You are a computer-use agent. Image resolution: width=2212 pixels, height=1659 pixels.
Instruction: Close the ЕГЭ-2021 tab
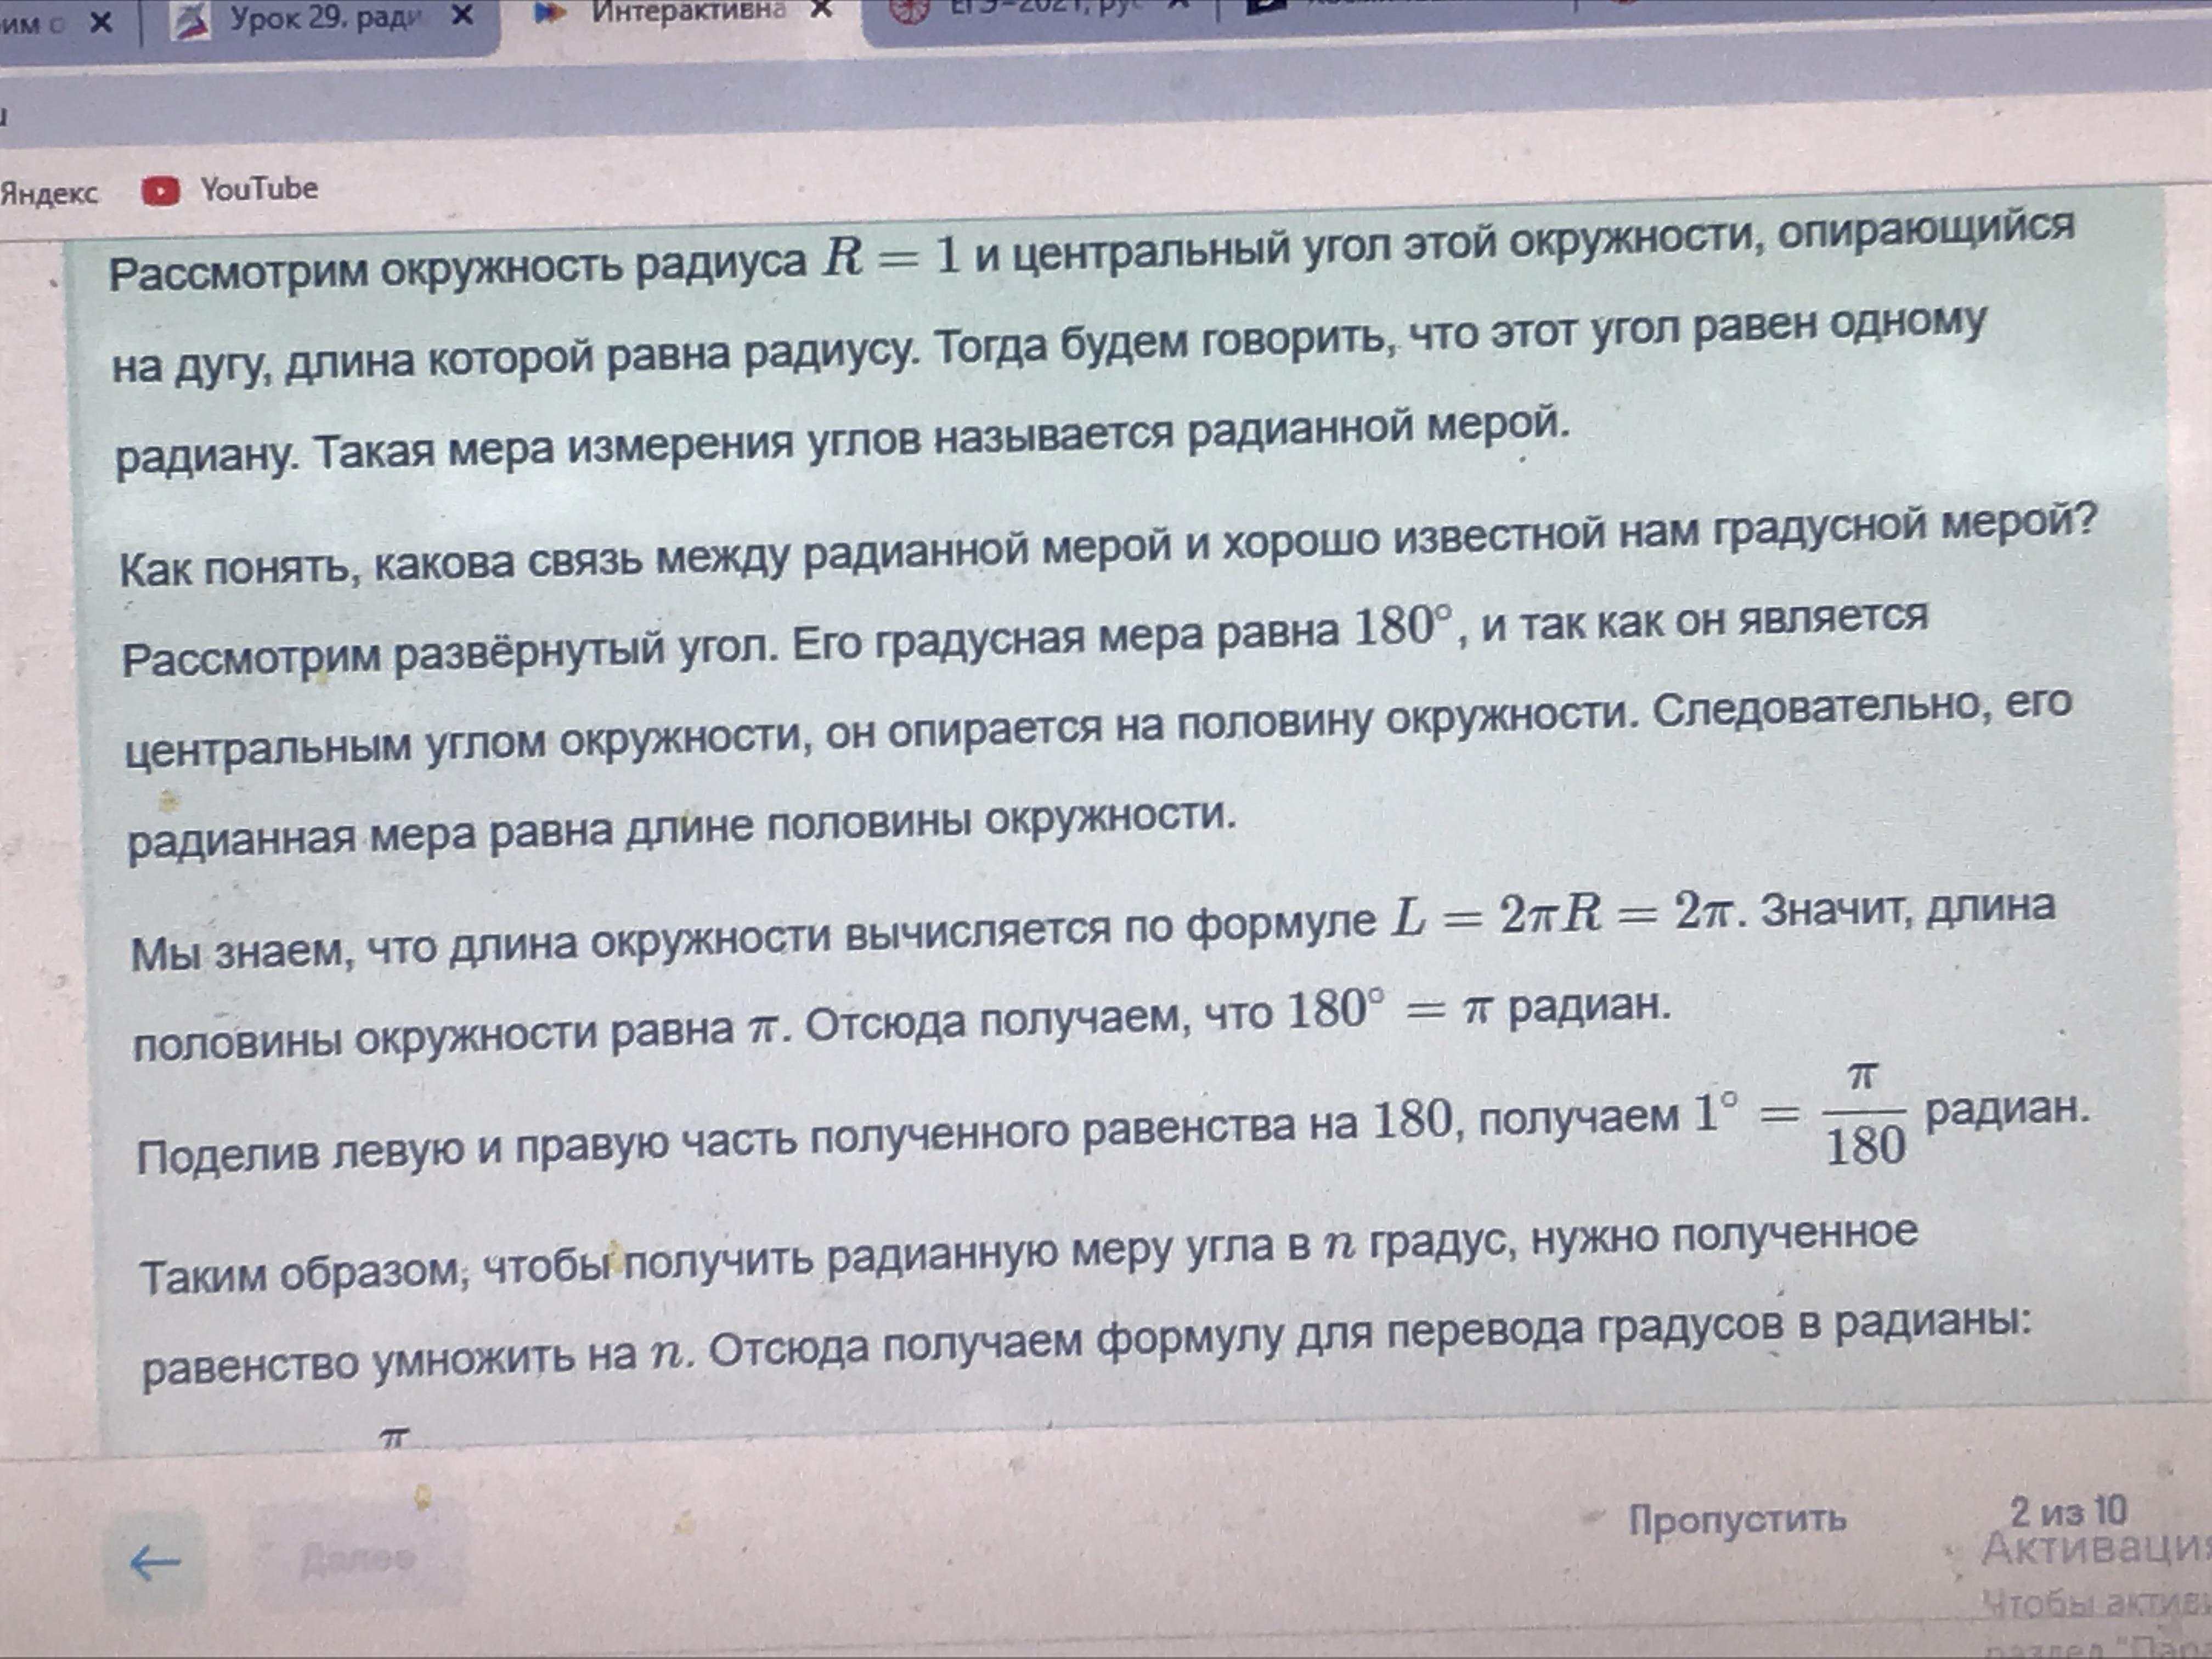(1180, 4)
